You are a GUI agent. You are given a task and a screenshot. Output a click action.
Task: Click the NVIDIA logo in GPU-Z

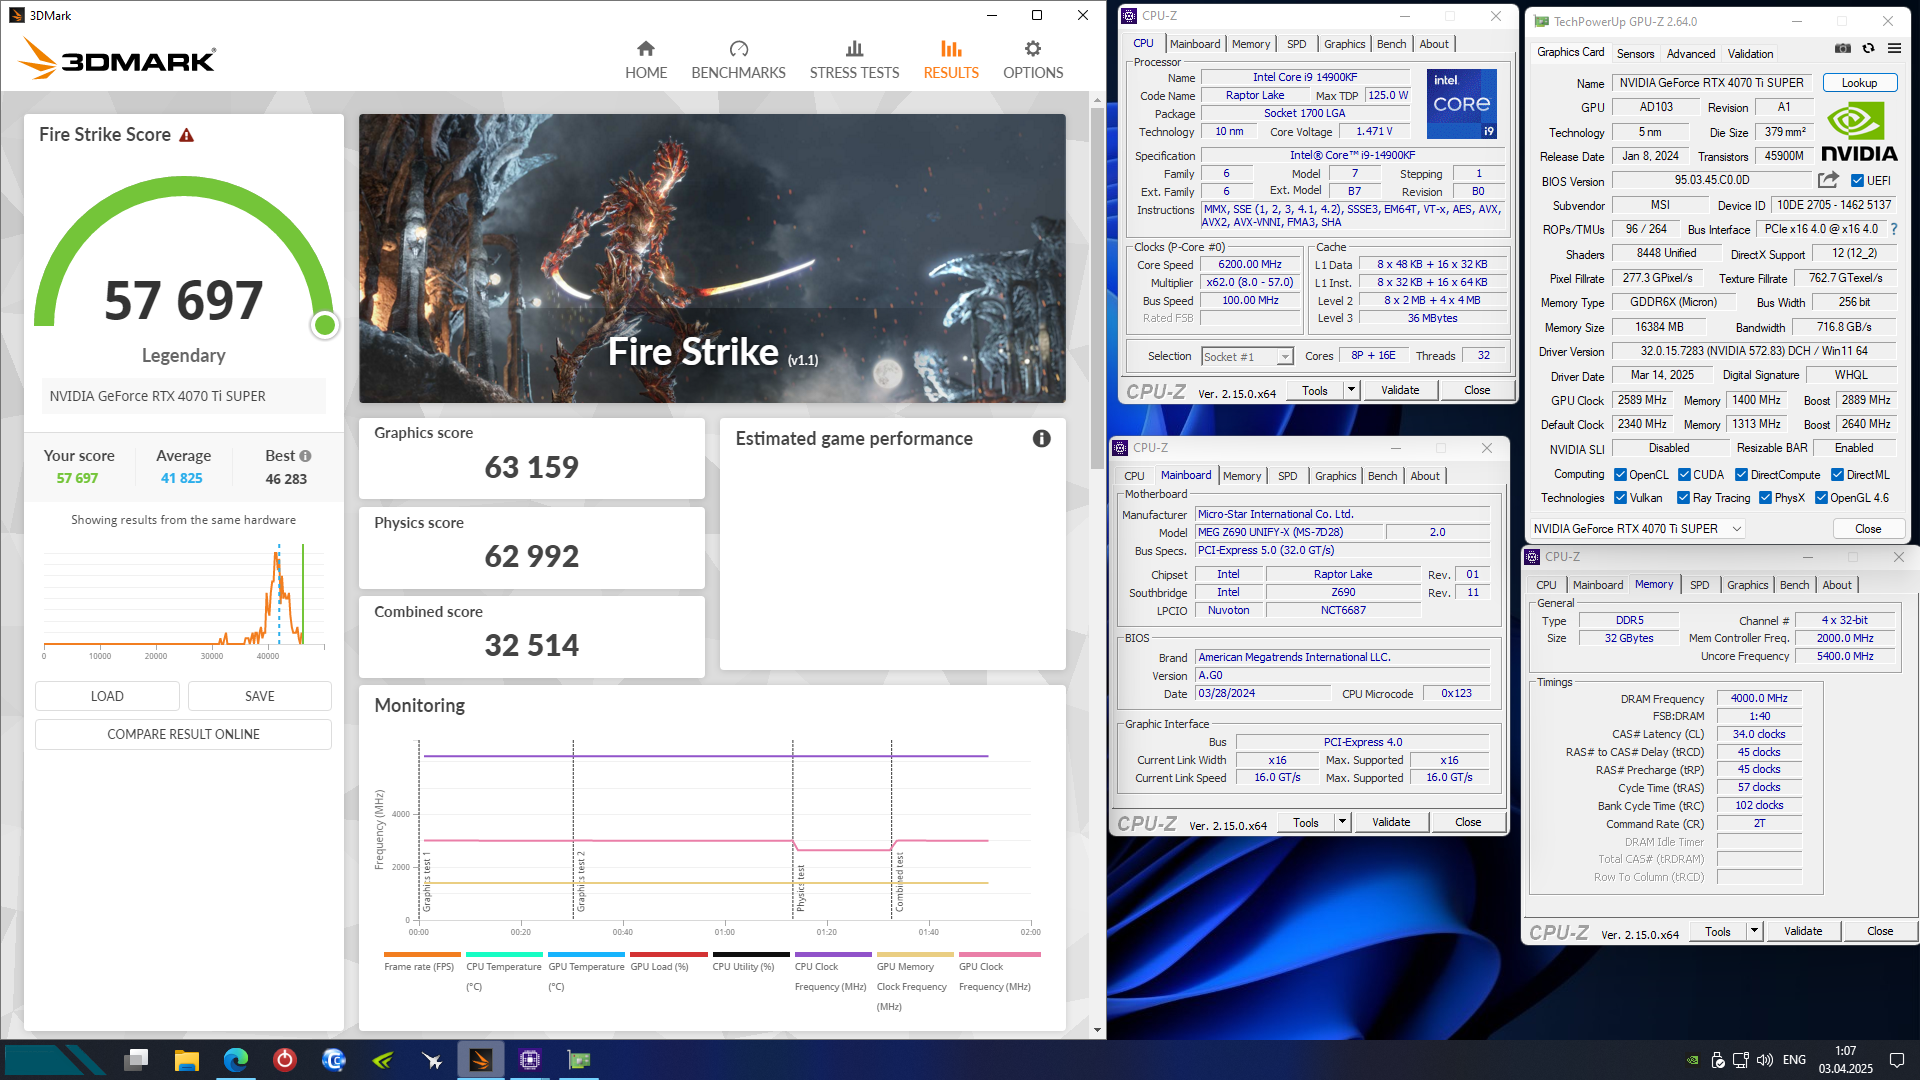[1859, 132]
